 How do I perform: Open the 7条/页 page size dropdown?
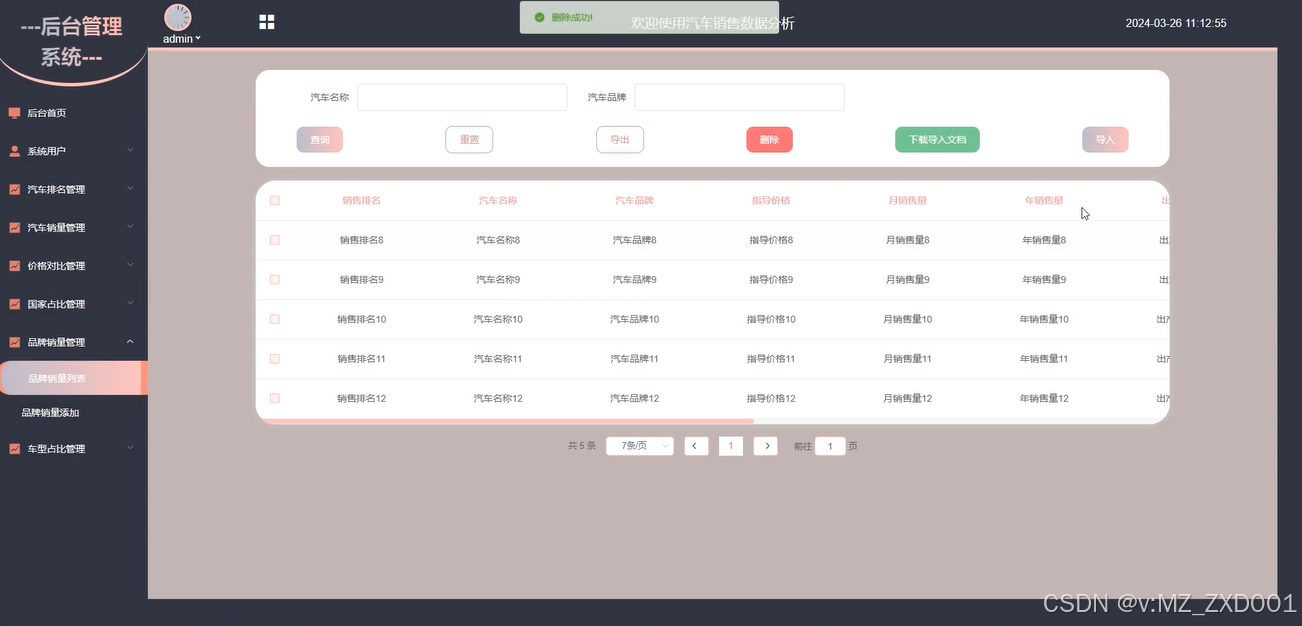tap(640, 446)
